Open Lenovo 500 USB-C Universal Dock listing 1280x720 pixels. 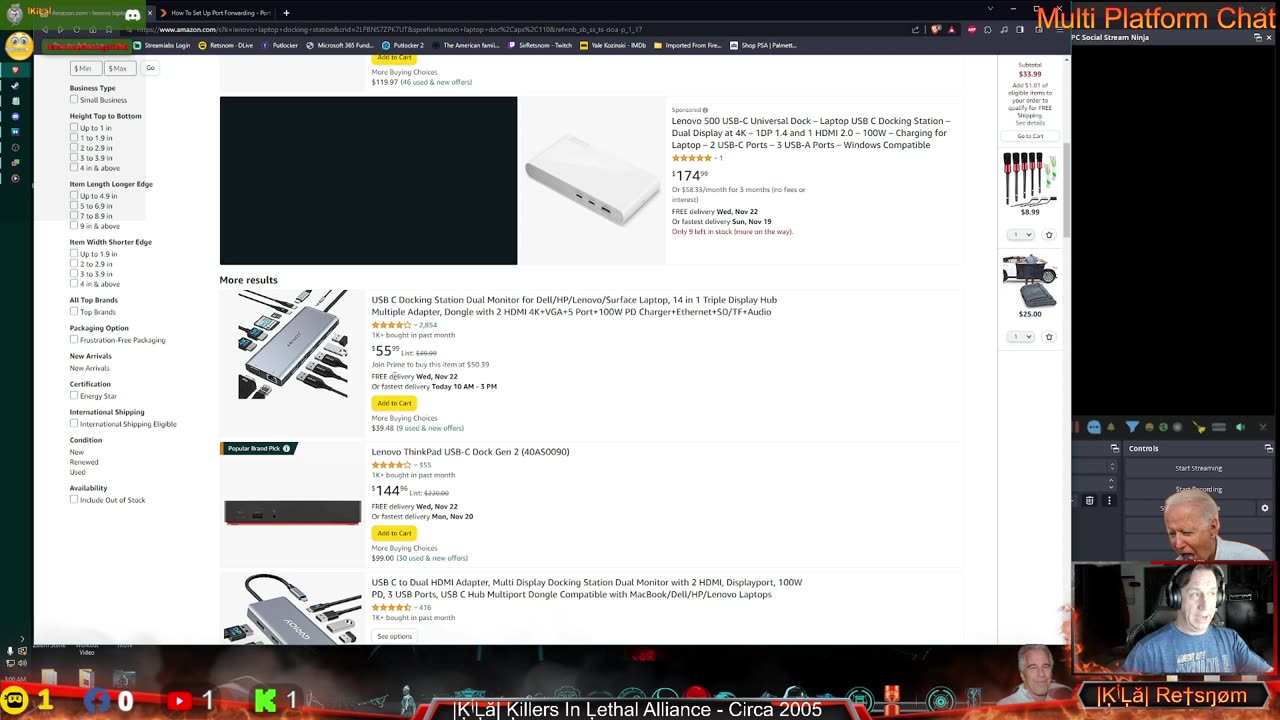811,133
